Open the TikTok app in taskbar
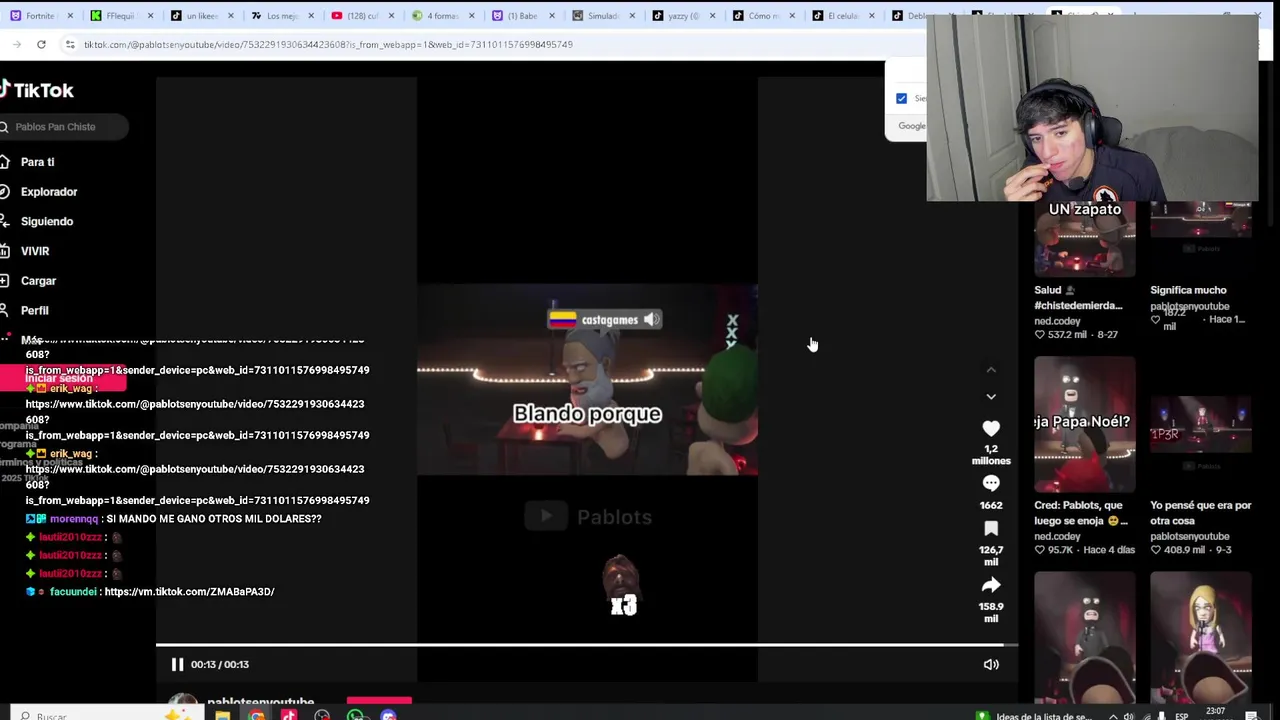 [289, 715]
